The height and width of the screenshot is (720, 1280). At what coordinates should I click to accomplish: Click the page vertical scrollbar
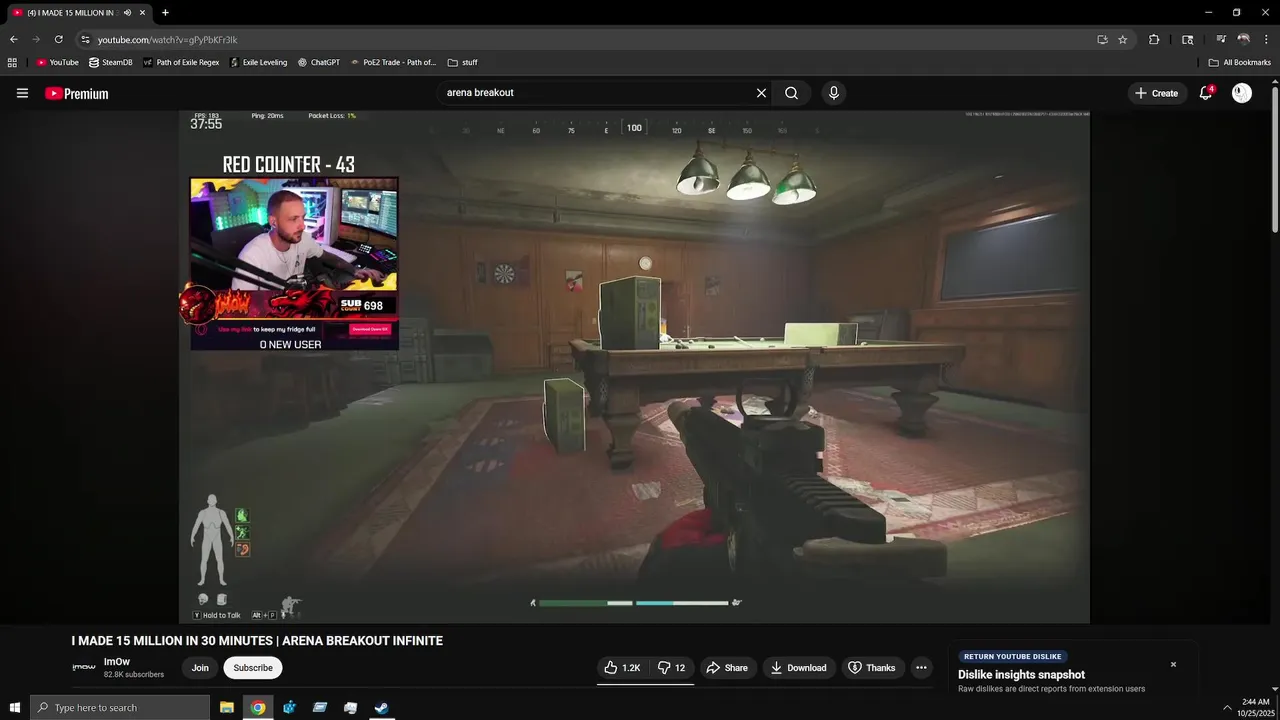[1275, 160]
